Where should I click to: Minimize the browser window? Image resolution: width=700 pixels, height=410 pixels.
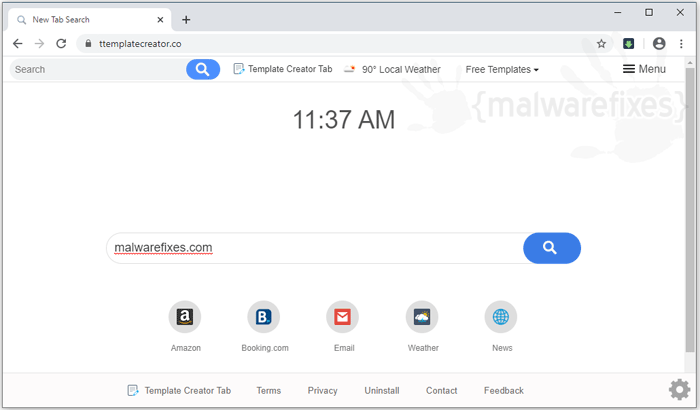click(618, 13)
